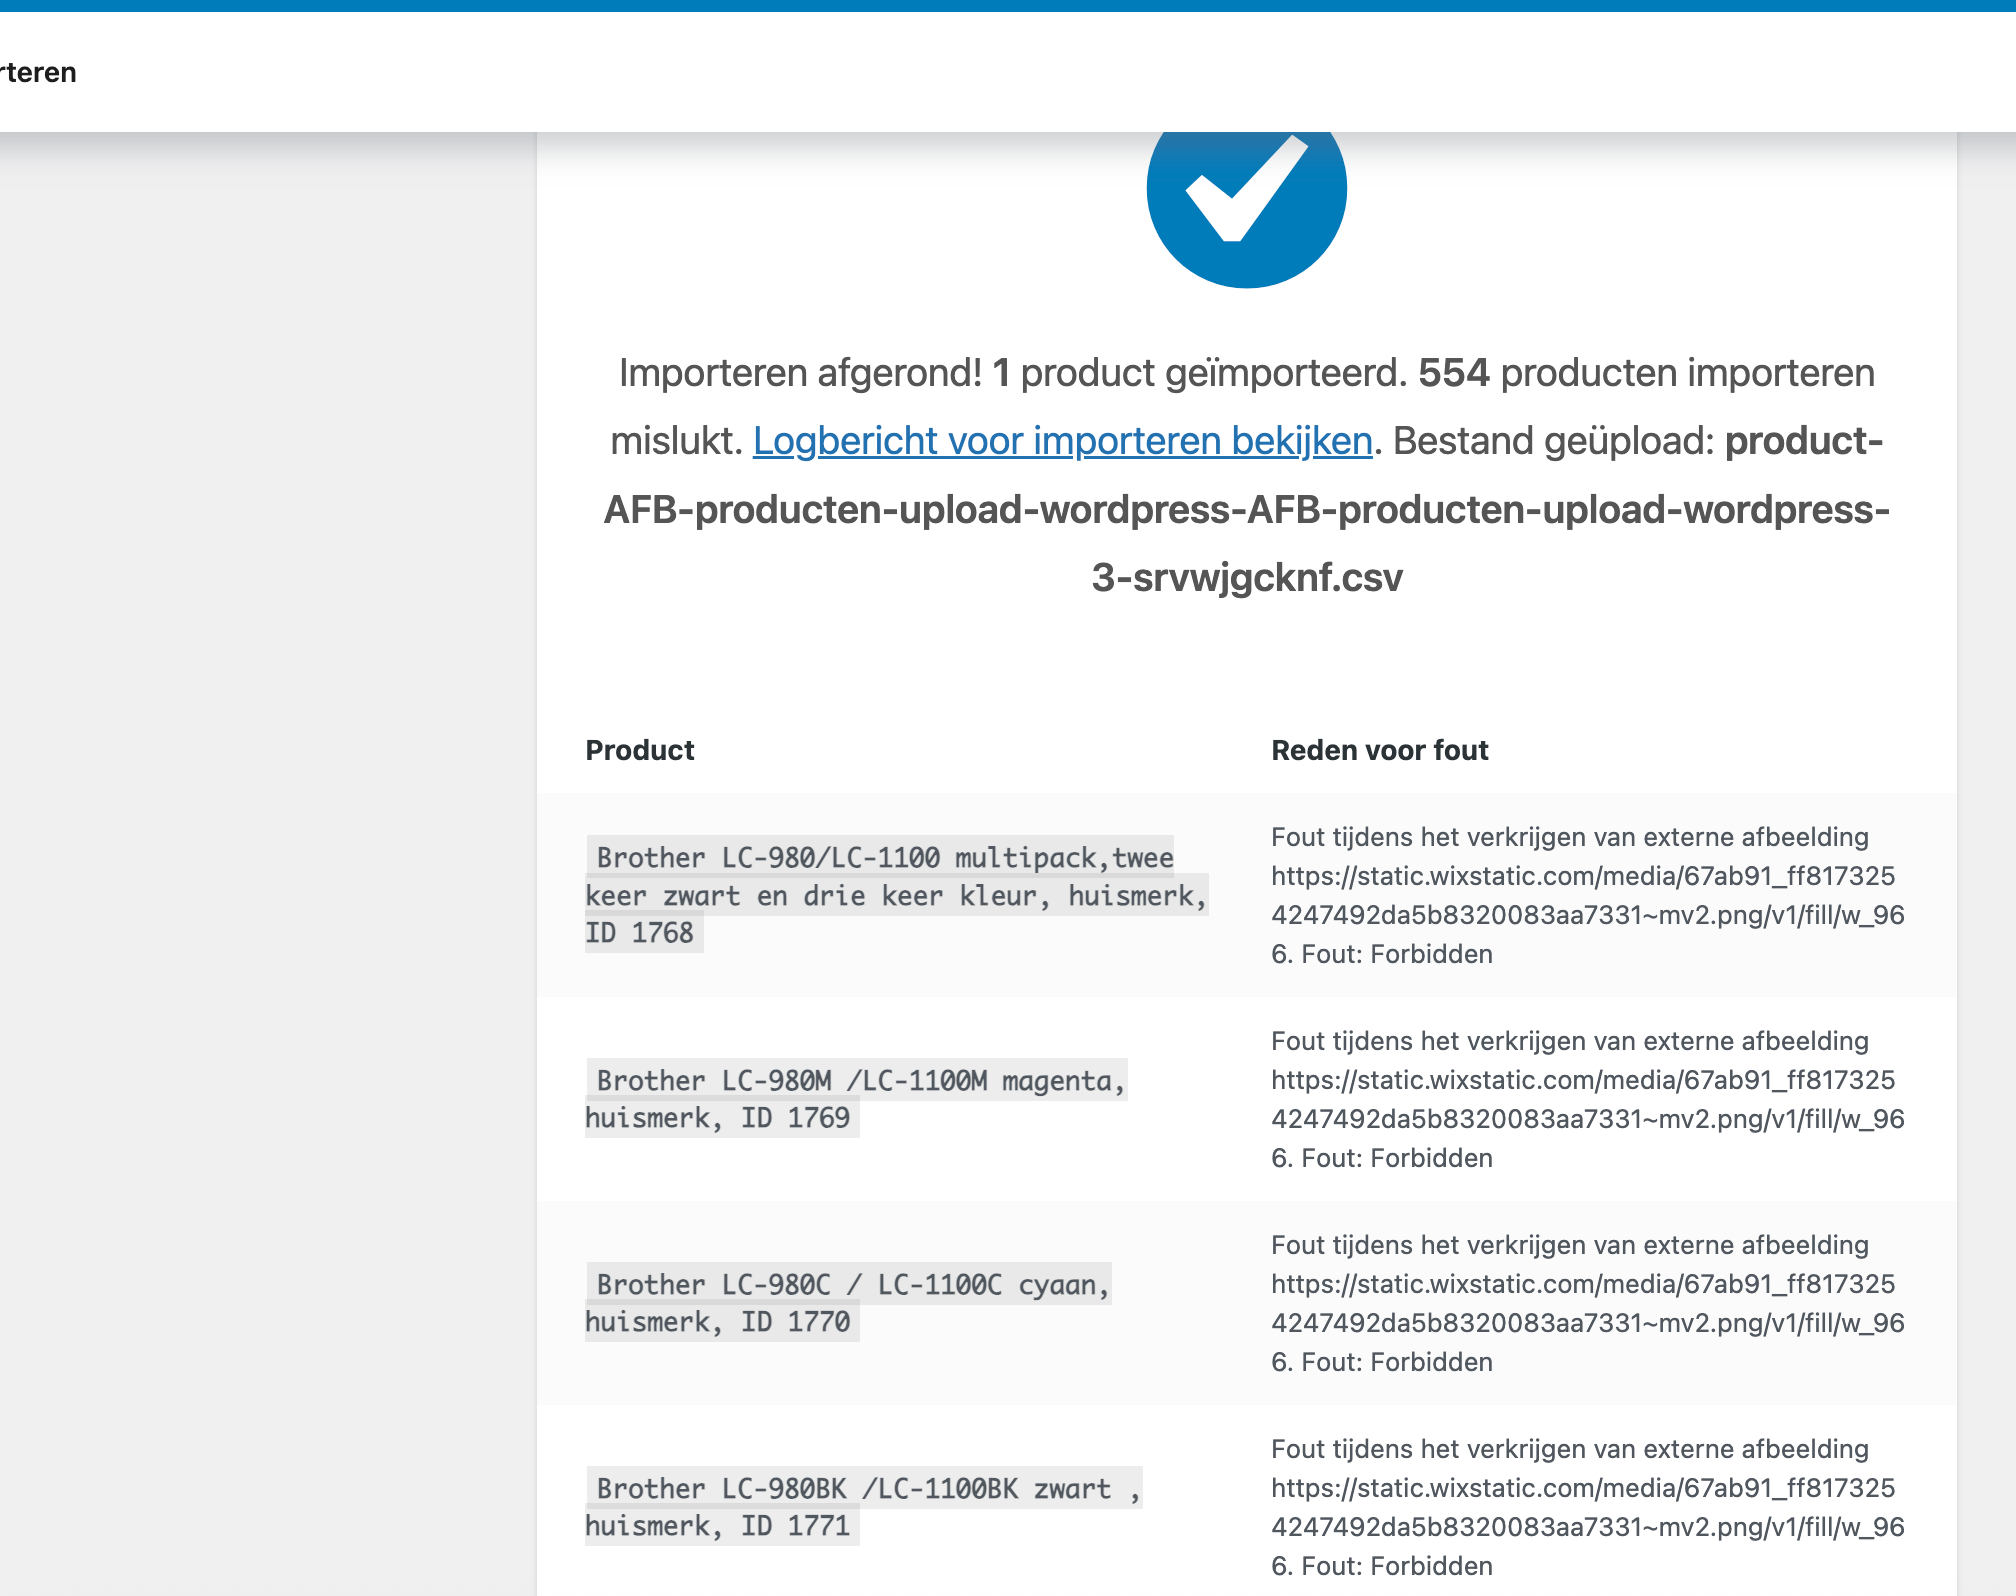Click the blue top admin bar

click(1008, 5)
